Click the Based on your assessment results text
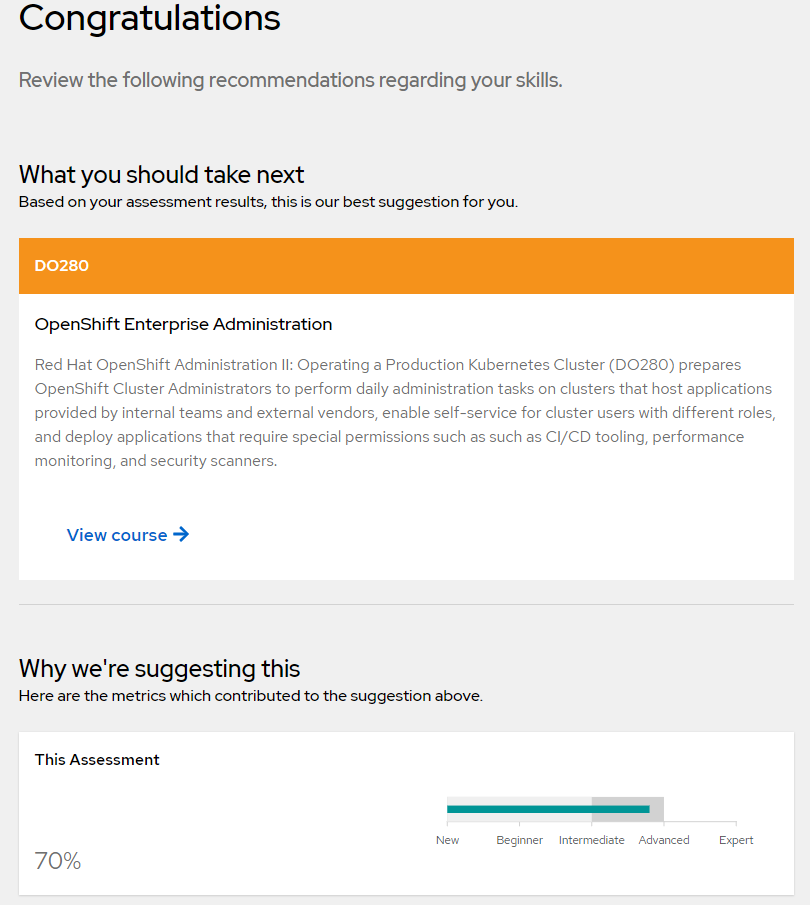This screenshot has height=905, width=810. click(268, 202)
